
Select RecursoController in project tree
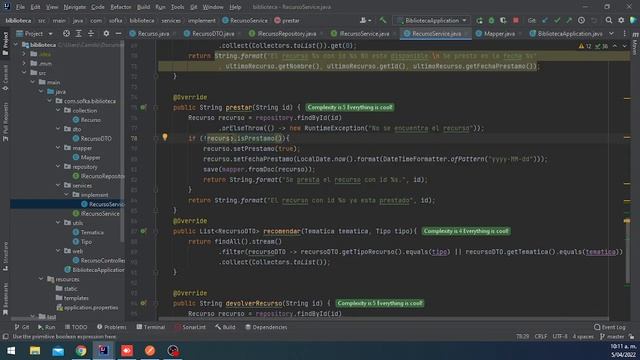click(99, 260)
